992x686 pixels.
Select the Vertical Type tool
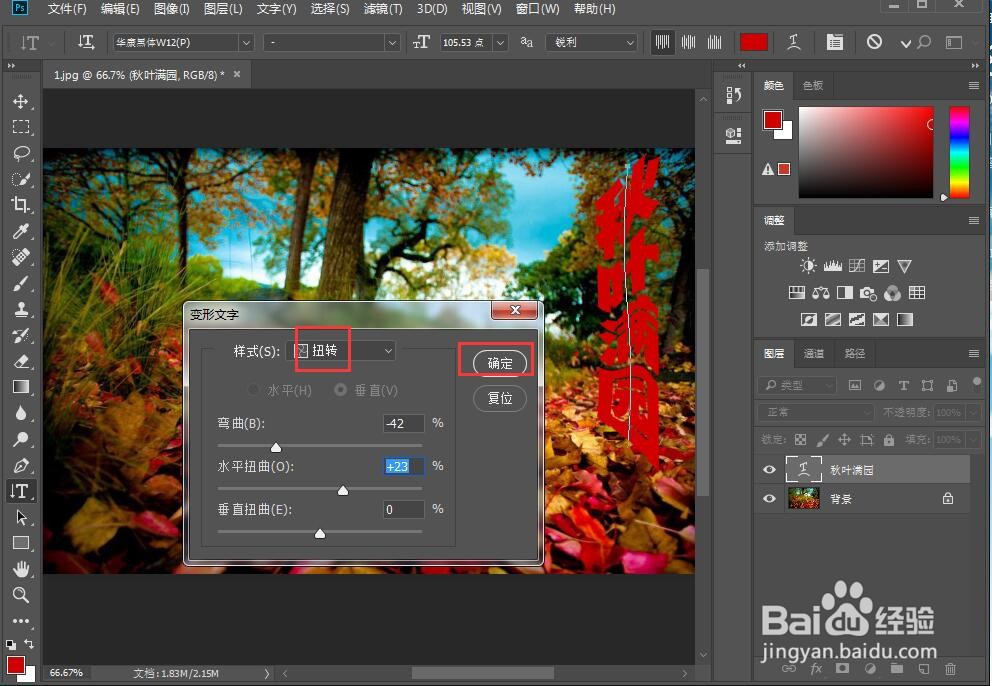(x=21, y=491)
